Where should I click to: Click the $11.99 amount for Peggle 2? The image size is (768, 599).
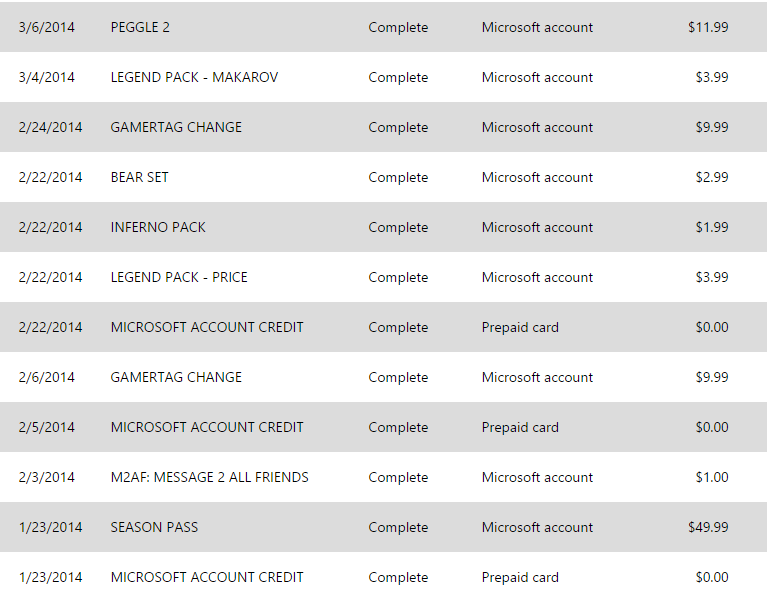[x=708, y=27]
